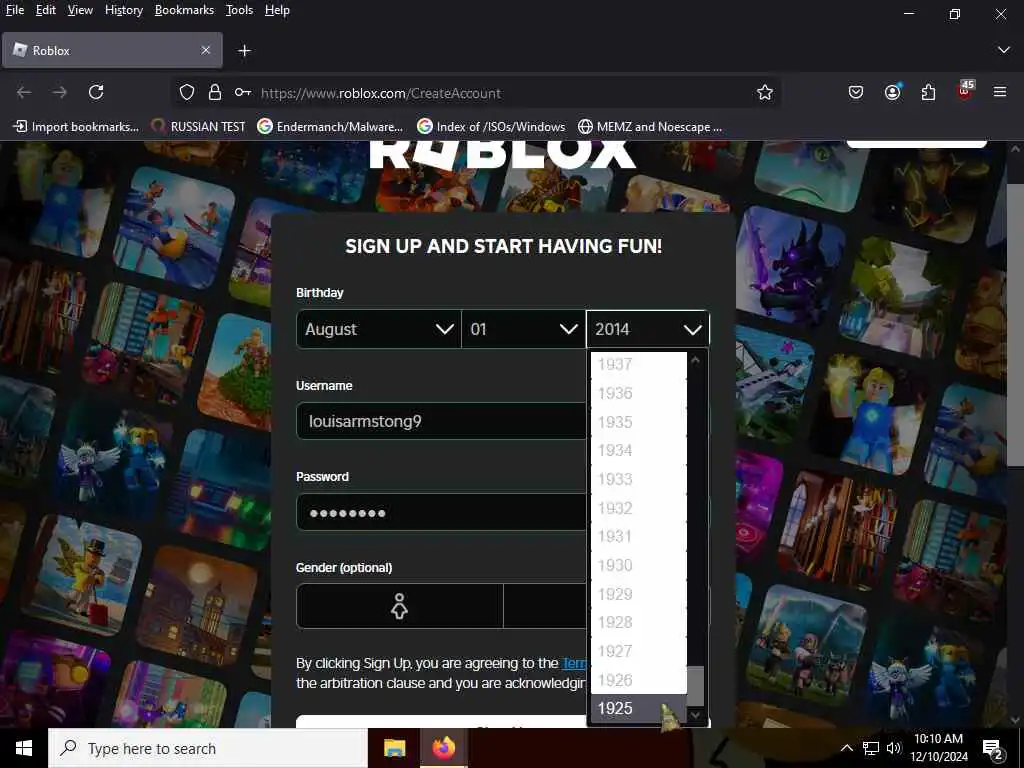Open the Bookmarks menu
Screen dimensions: 1024x768
[184, 10]
